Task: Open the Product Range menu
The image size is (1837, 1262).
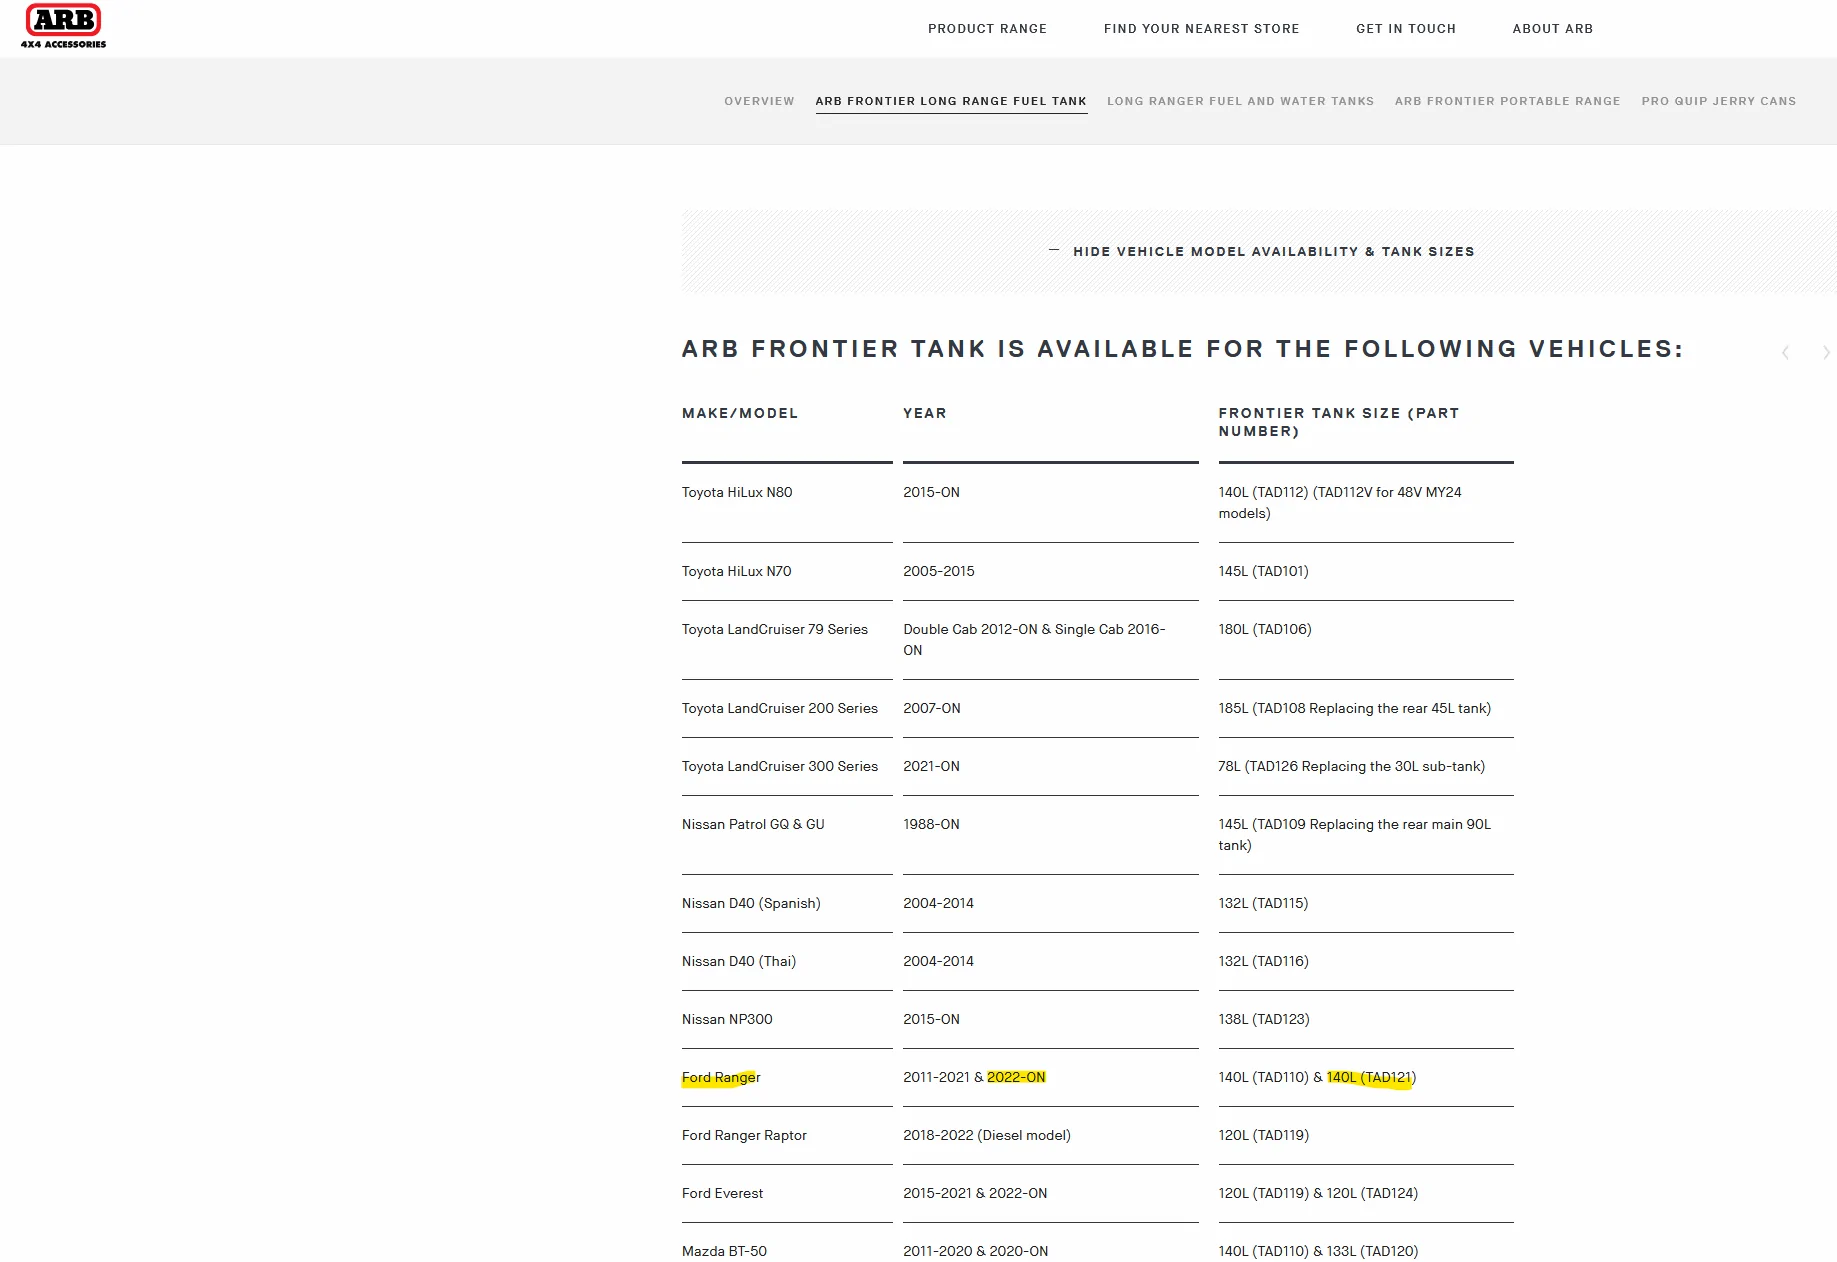Action: (x=987, y=29)
